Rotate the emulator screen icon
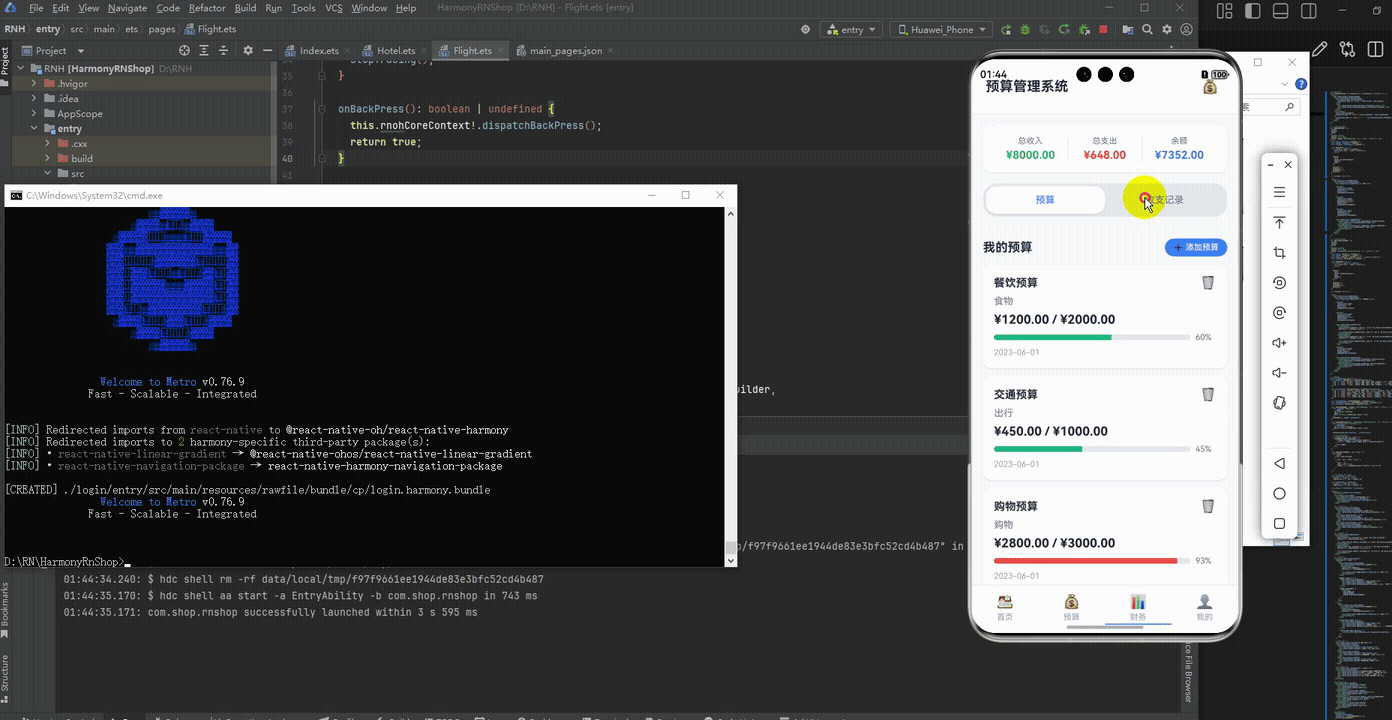 [x=1279, y=283]
